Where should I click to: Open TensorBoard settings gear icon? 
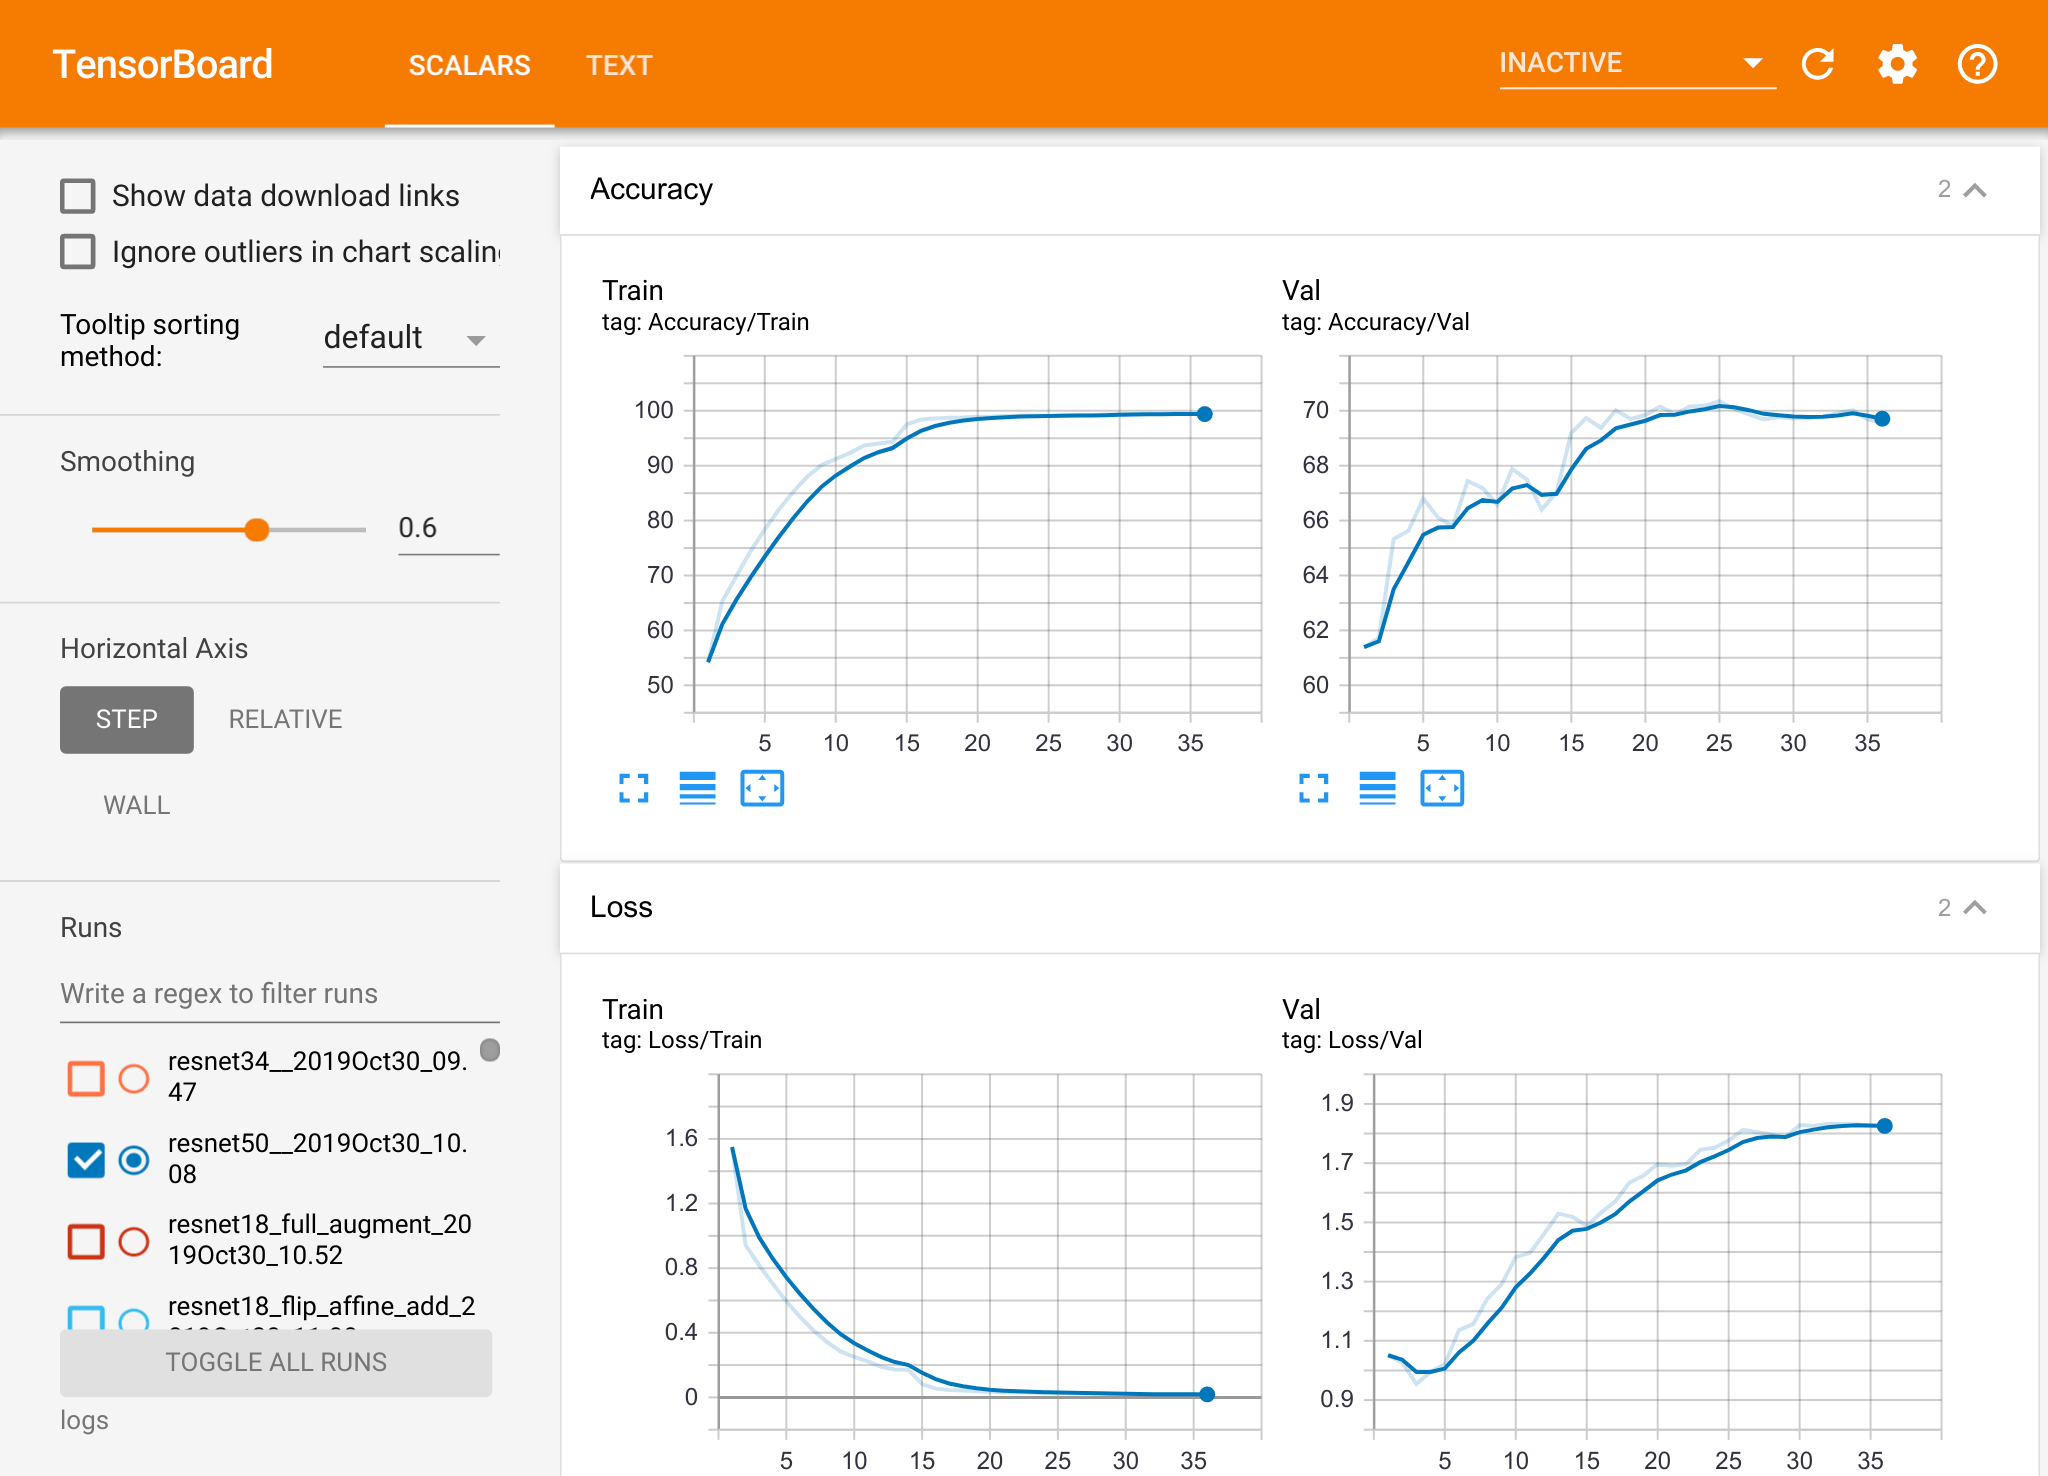pyautogui.click(x=1897, y=64)
